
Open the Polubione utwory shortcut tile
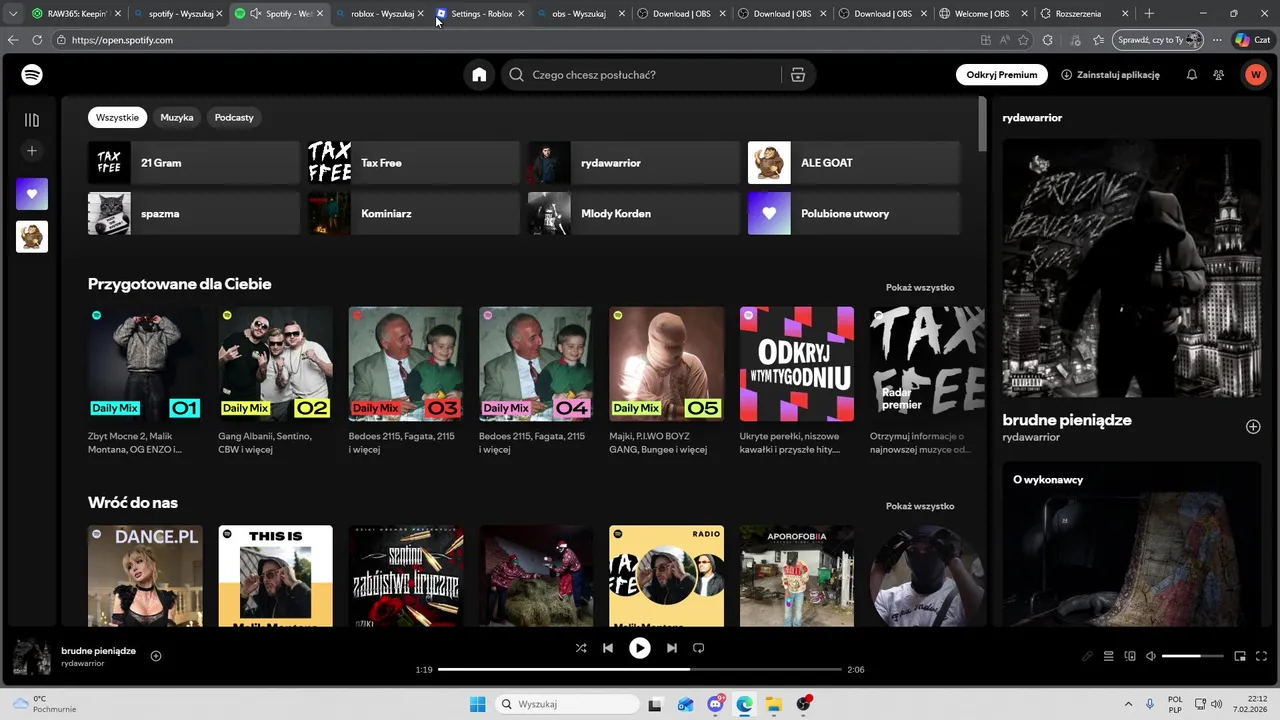(854, 214)
